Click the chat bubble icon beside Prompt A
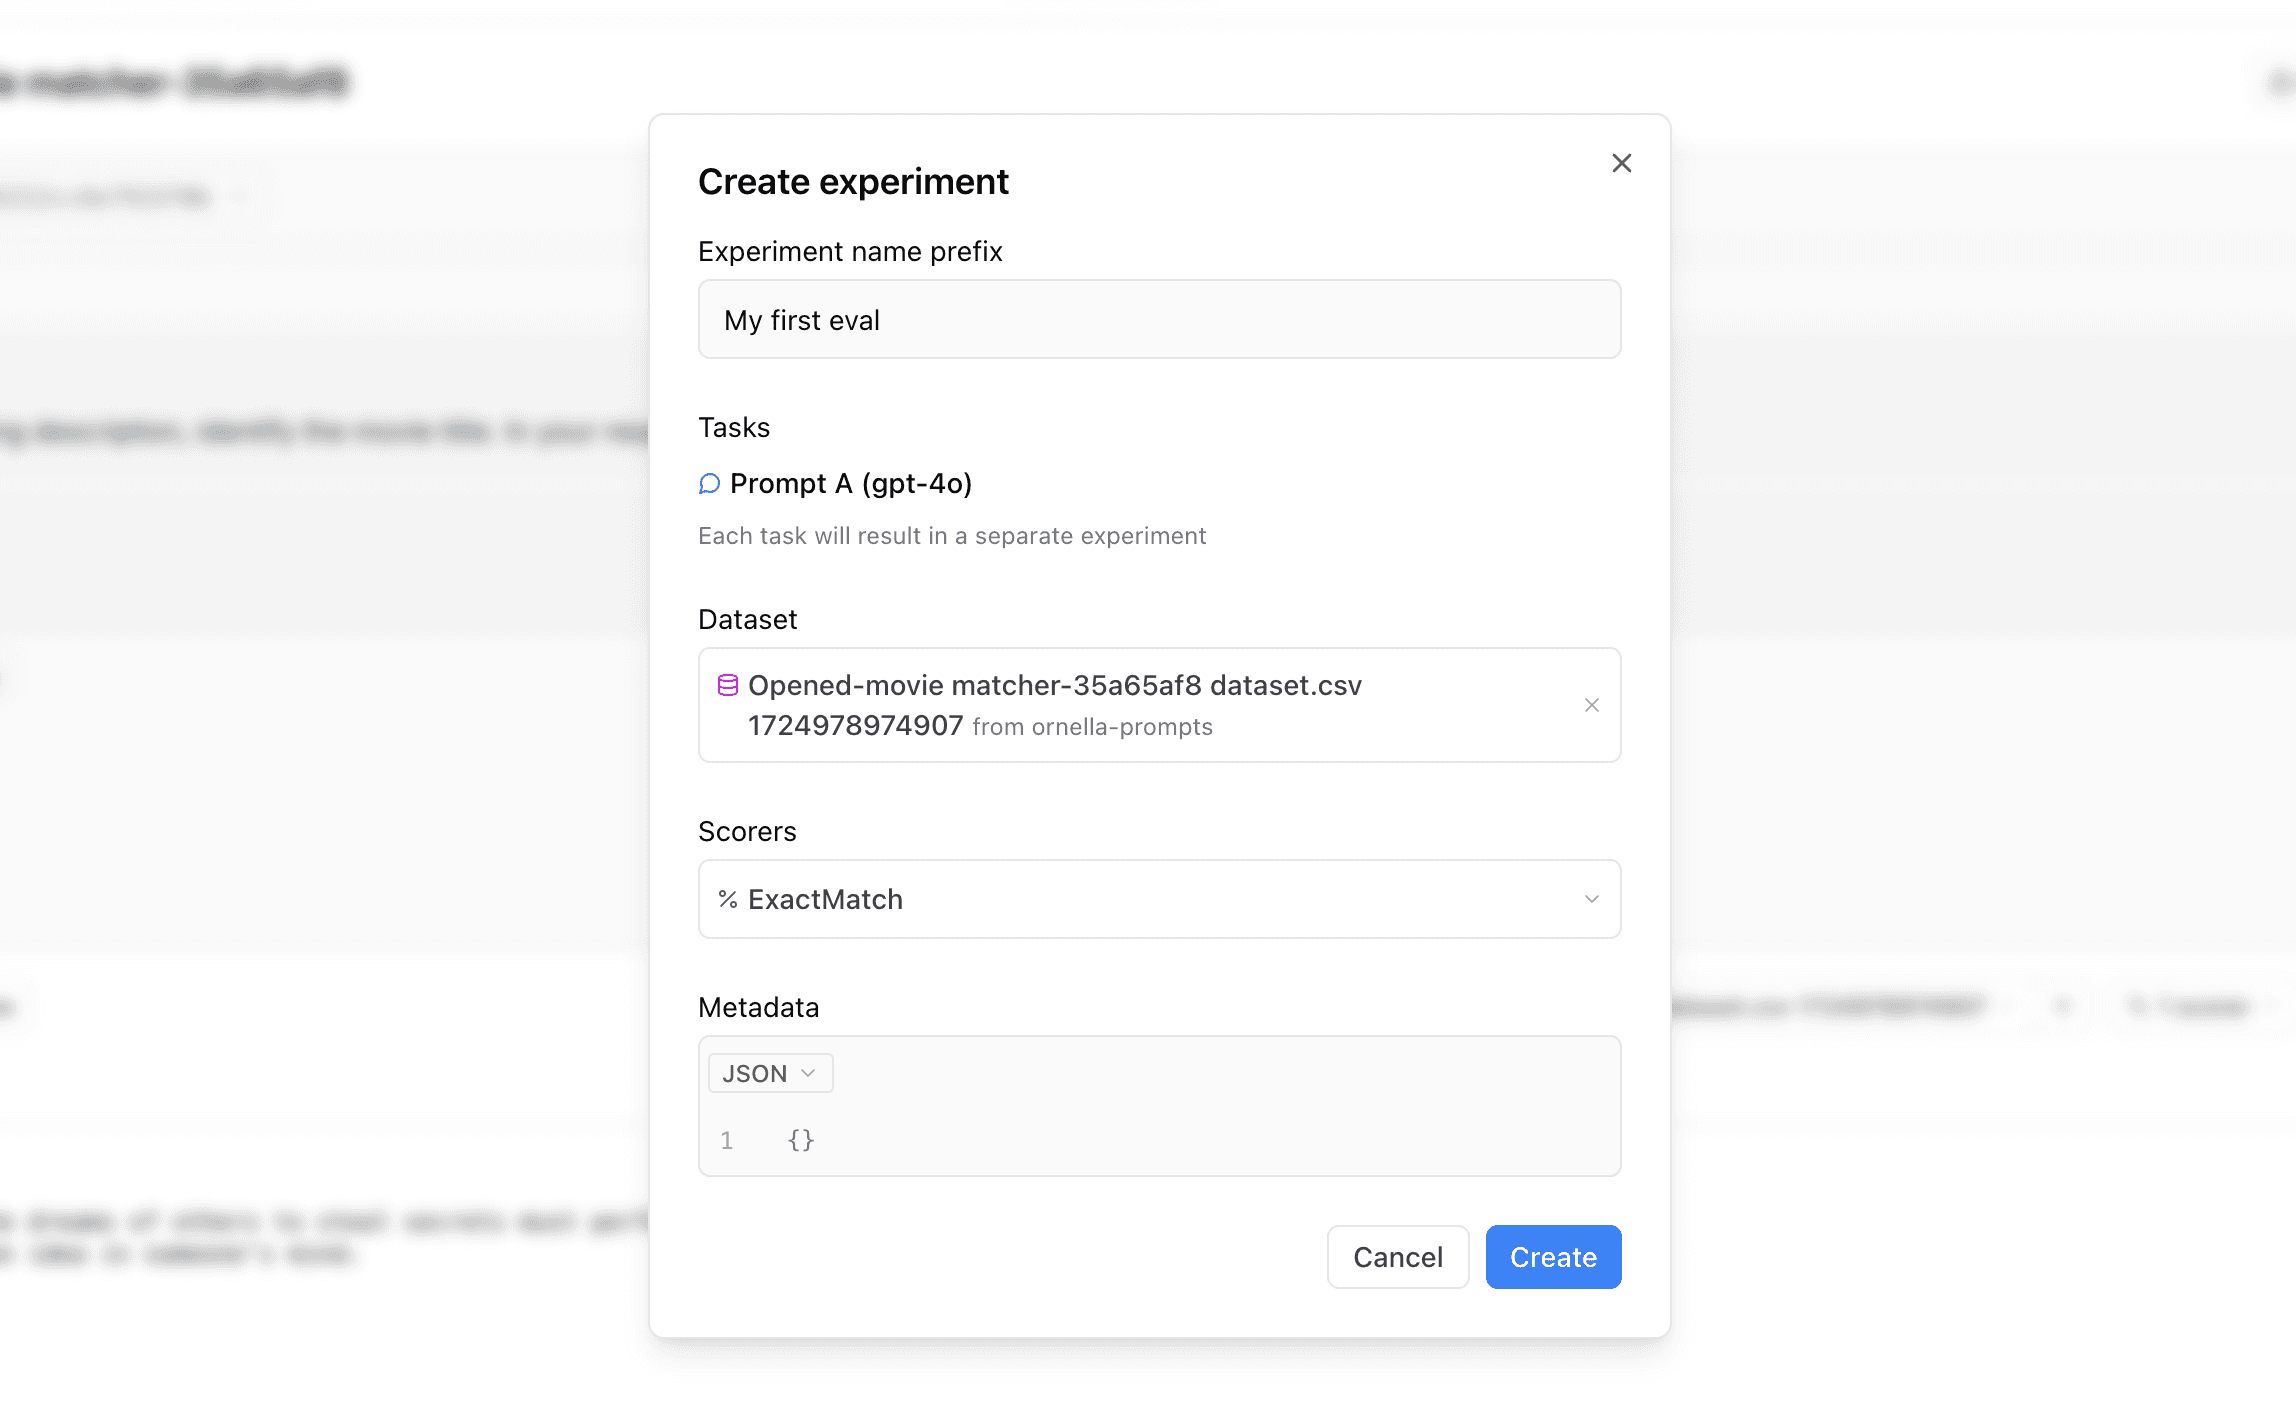 coord(709,484)
